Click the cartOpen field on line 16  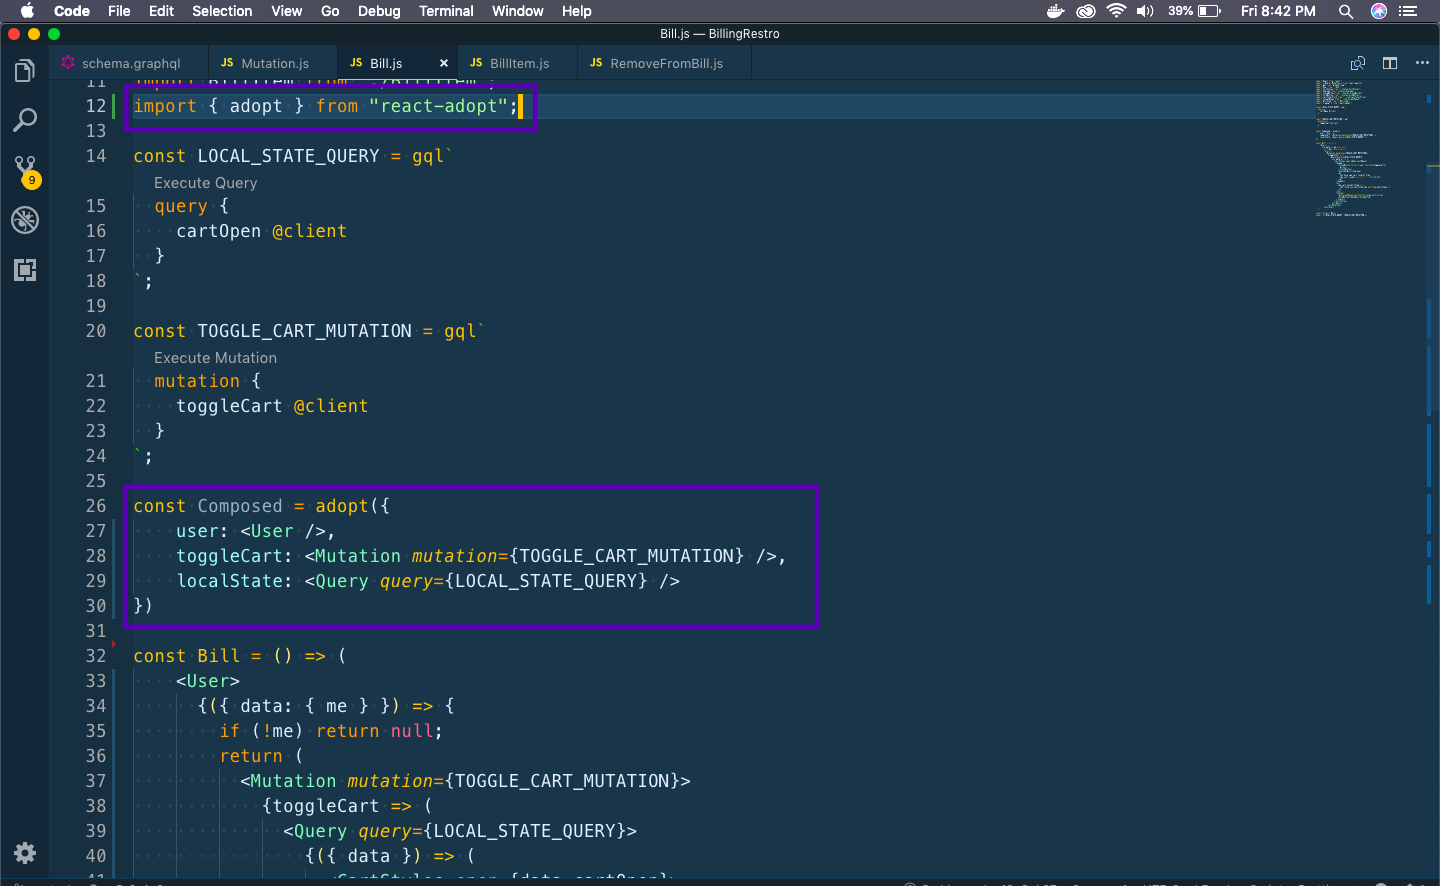click(x=218, y=231)
